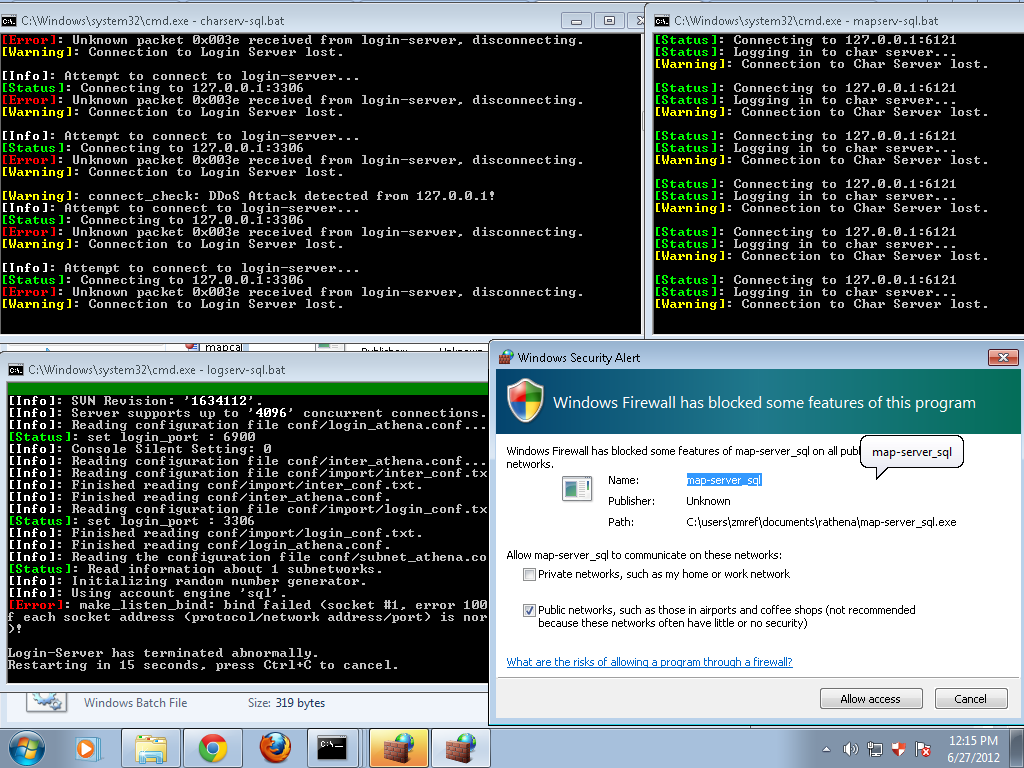Viewport: 1024px width, 768px height.
Task: Open the Windows Start menu
Action: [27, 748]
